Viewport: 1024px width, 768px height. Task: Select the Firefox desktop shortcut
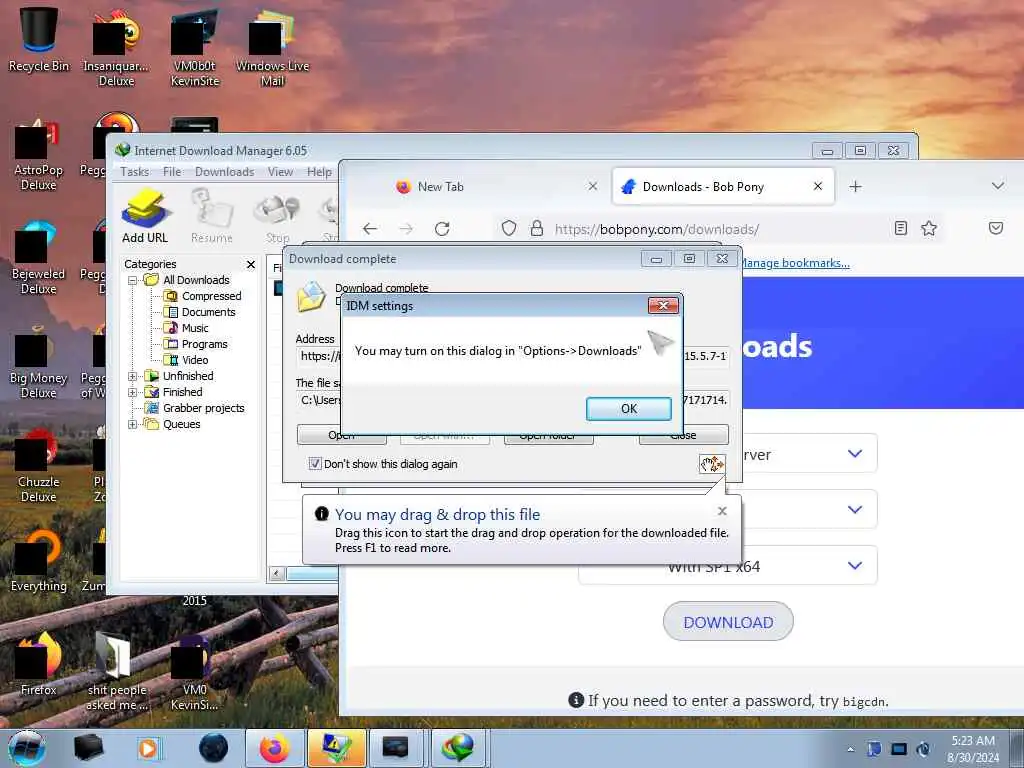(x=39, y=663)
